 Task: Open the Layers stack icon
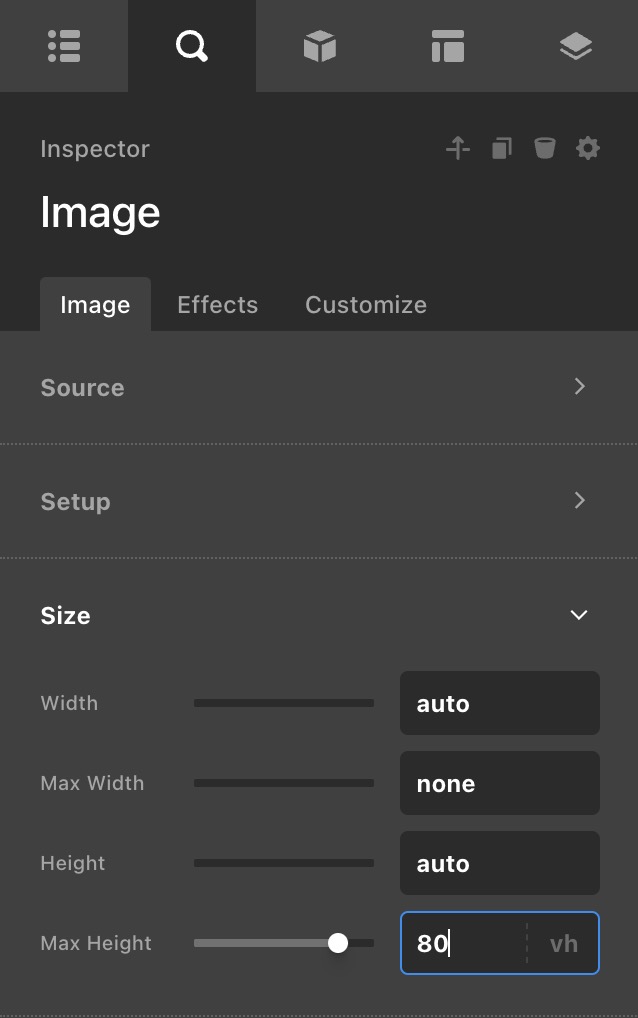click(575, 46)
